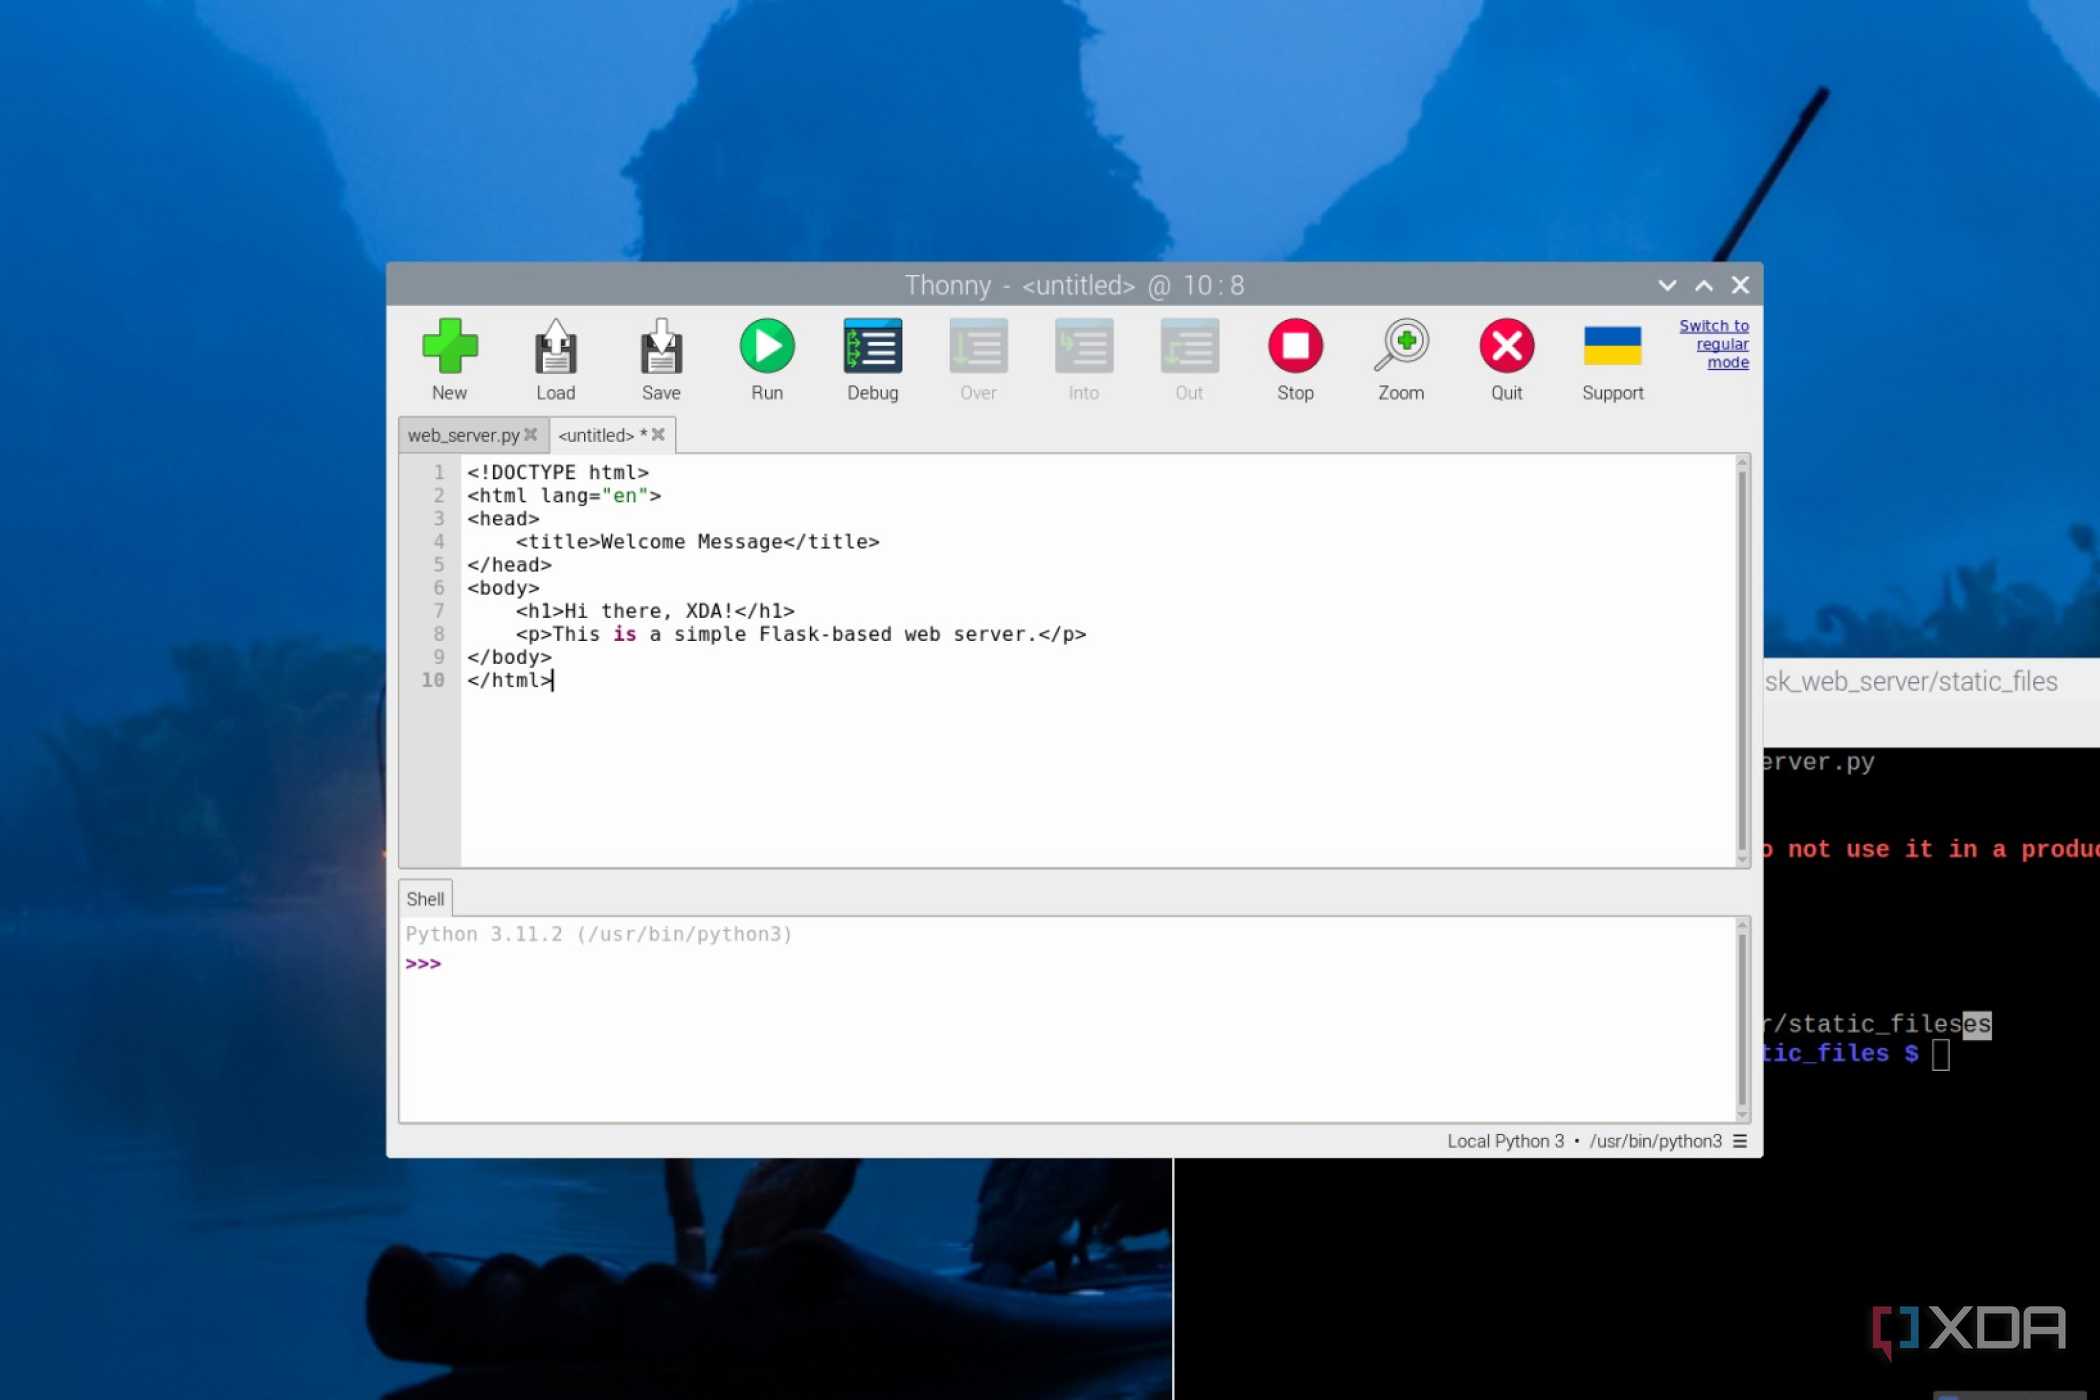The width and height of the screenshot is (2100, 1400).
Task: Close the Thonny window
Action: [x=1740, y=285]
